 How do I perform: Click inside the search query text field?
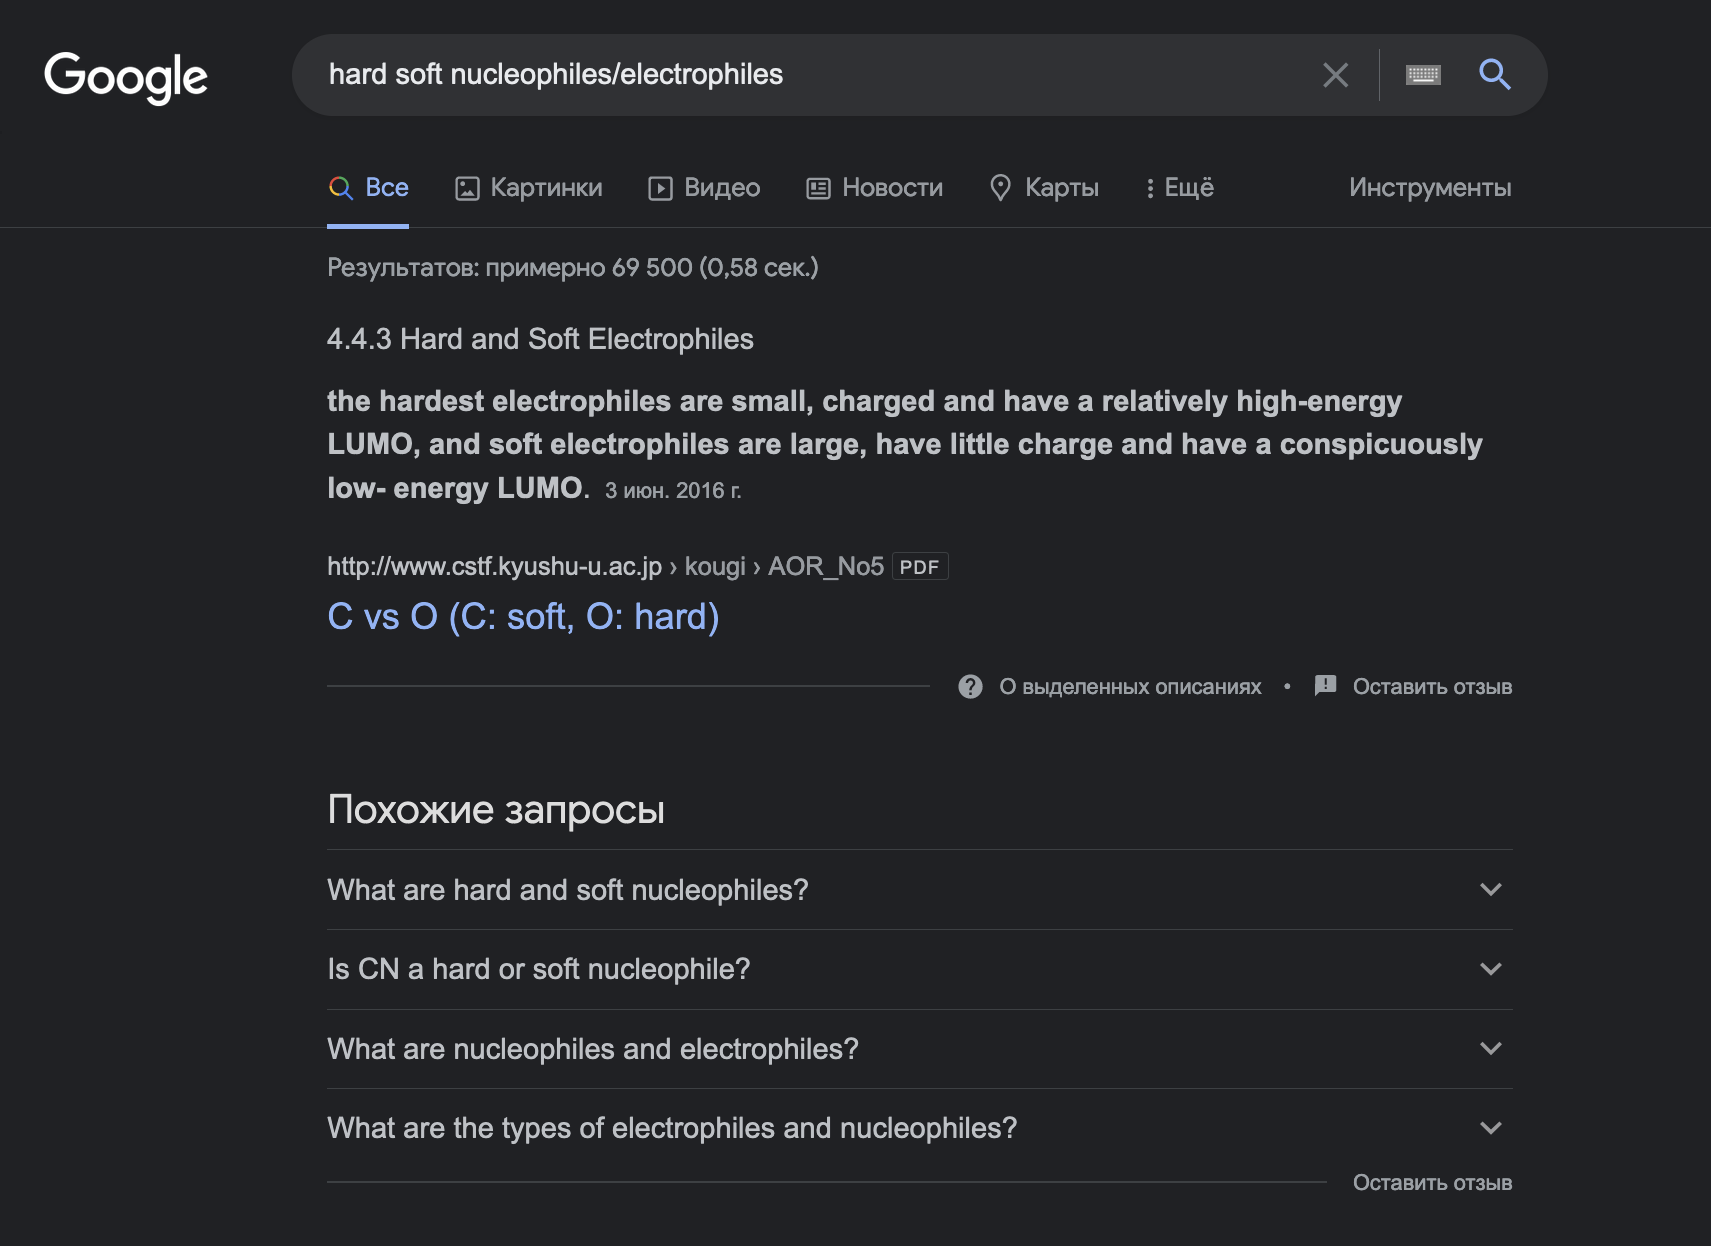800,75
